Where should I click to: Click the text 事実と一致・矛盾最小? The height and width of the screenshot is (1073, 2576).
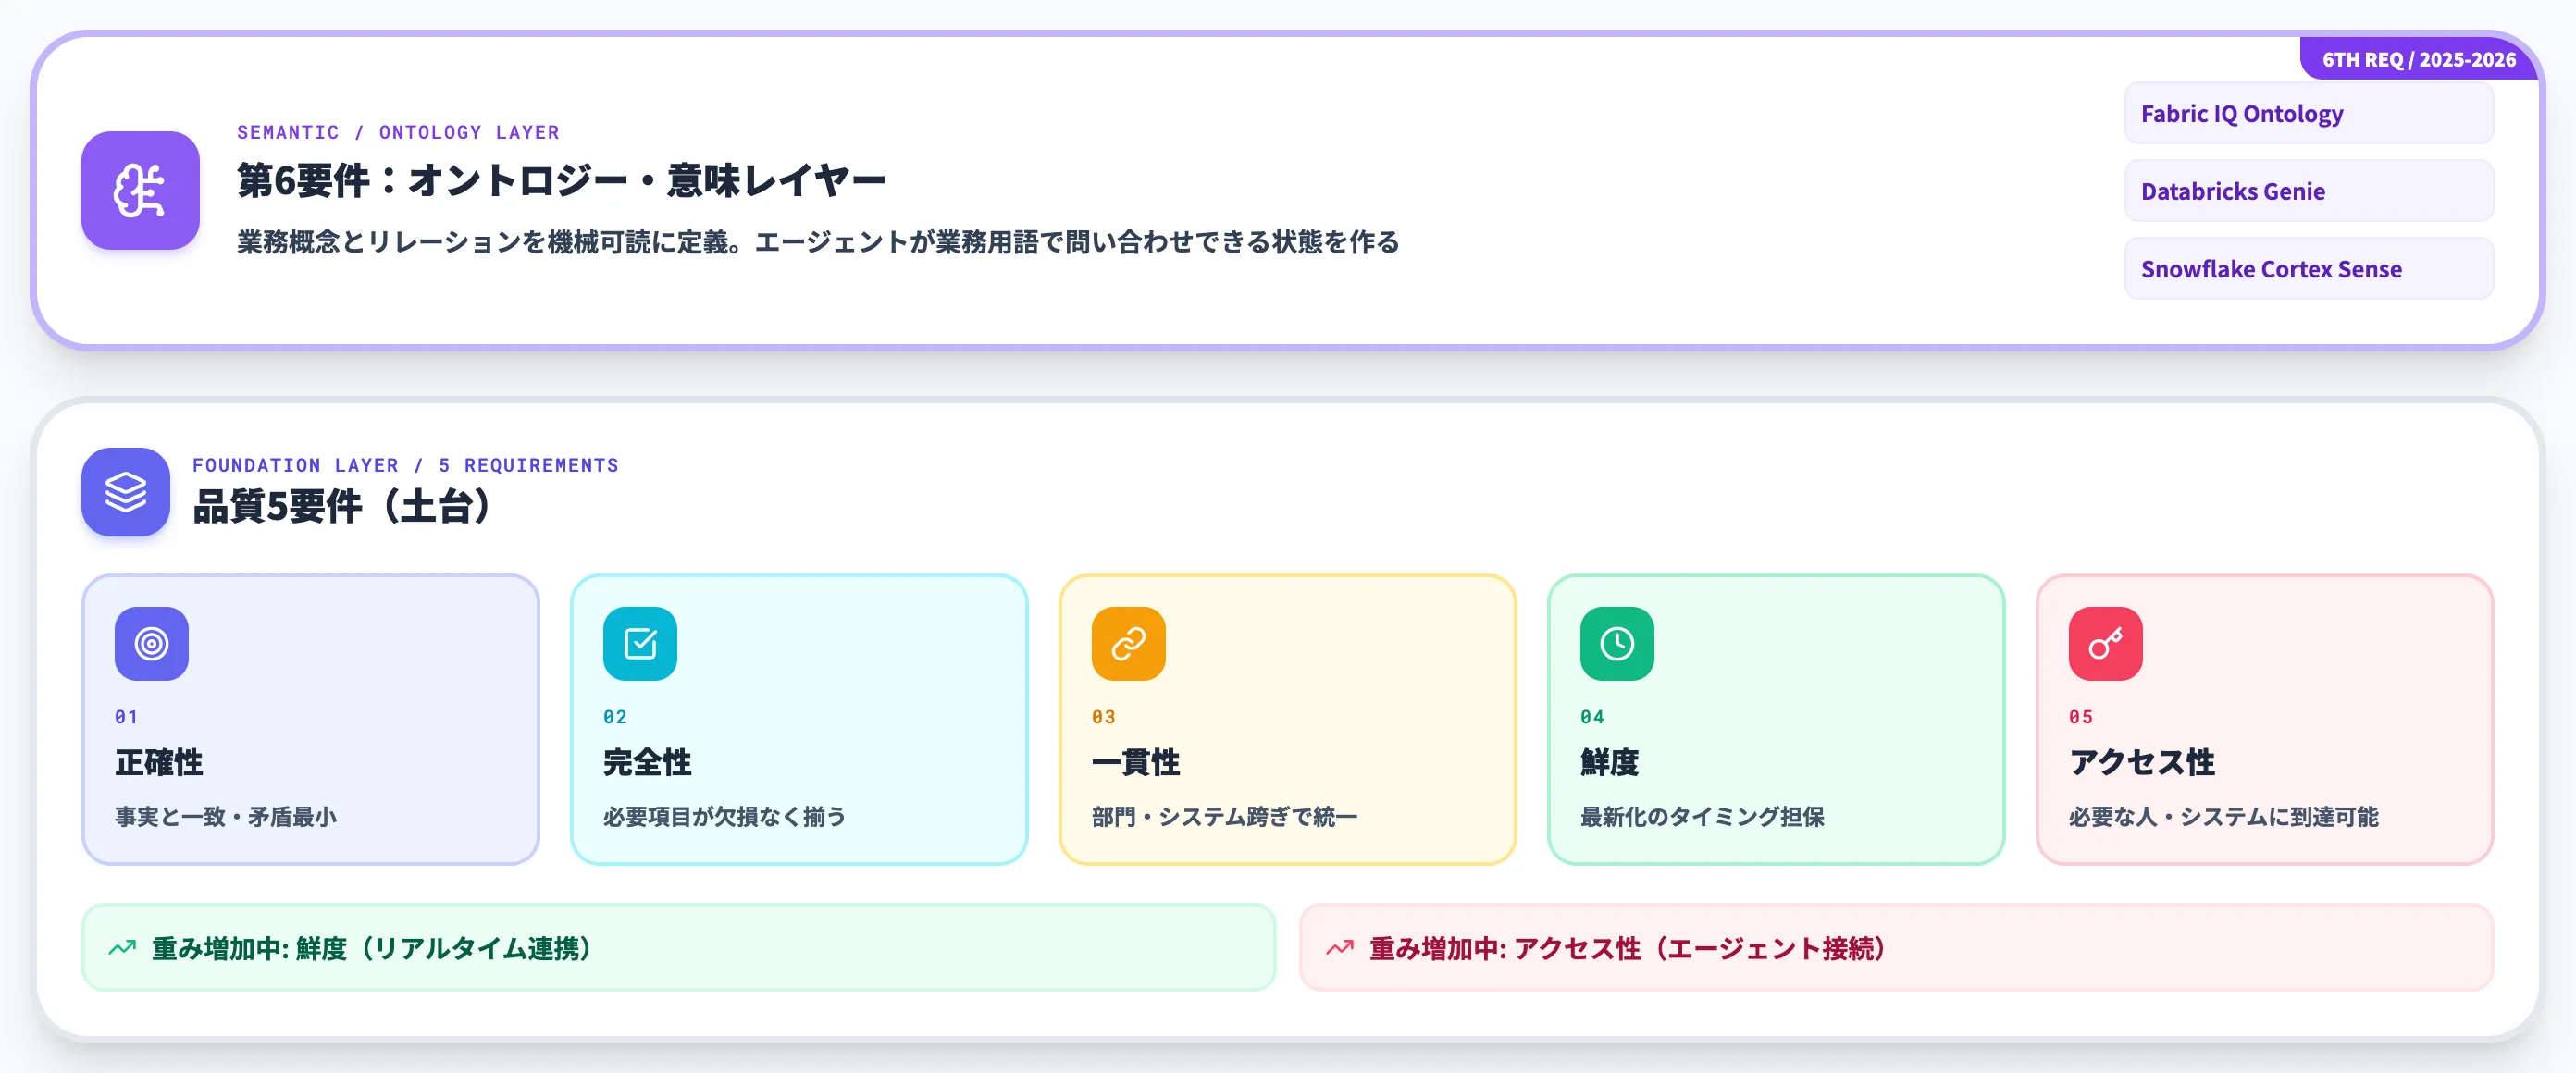click(x=225, y=817)
